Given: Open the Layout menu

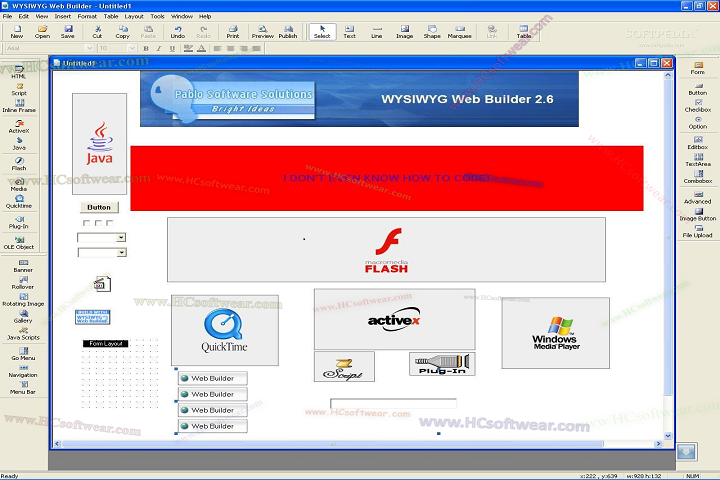Looking at the screenshot, I should tap(134, 16).
